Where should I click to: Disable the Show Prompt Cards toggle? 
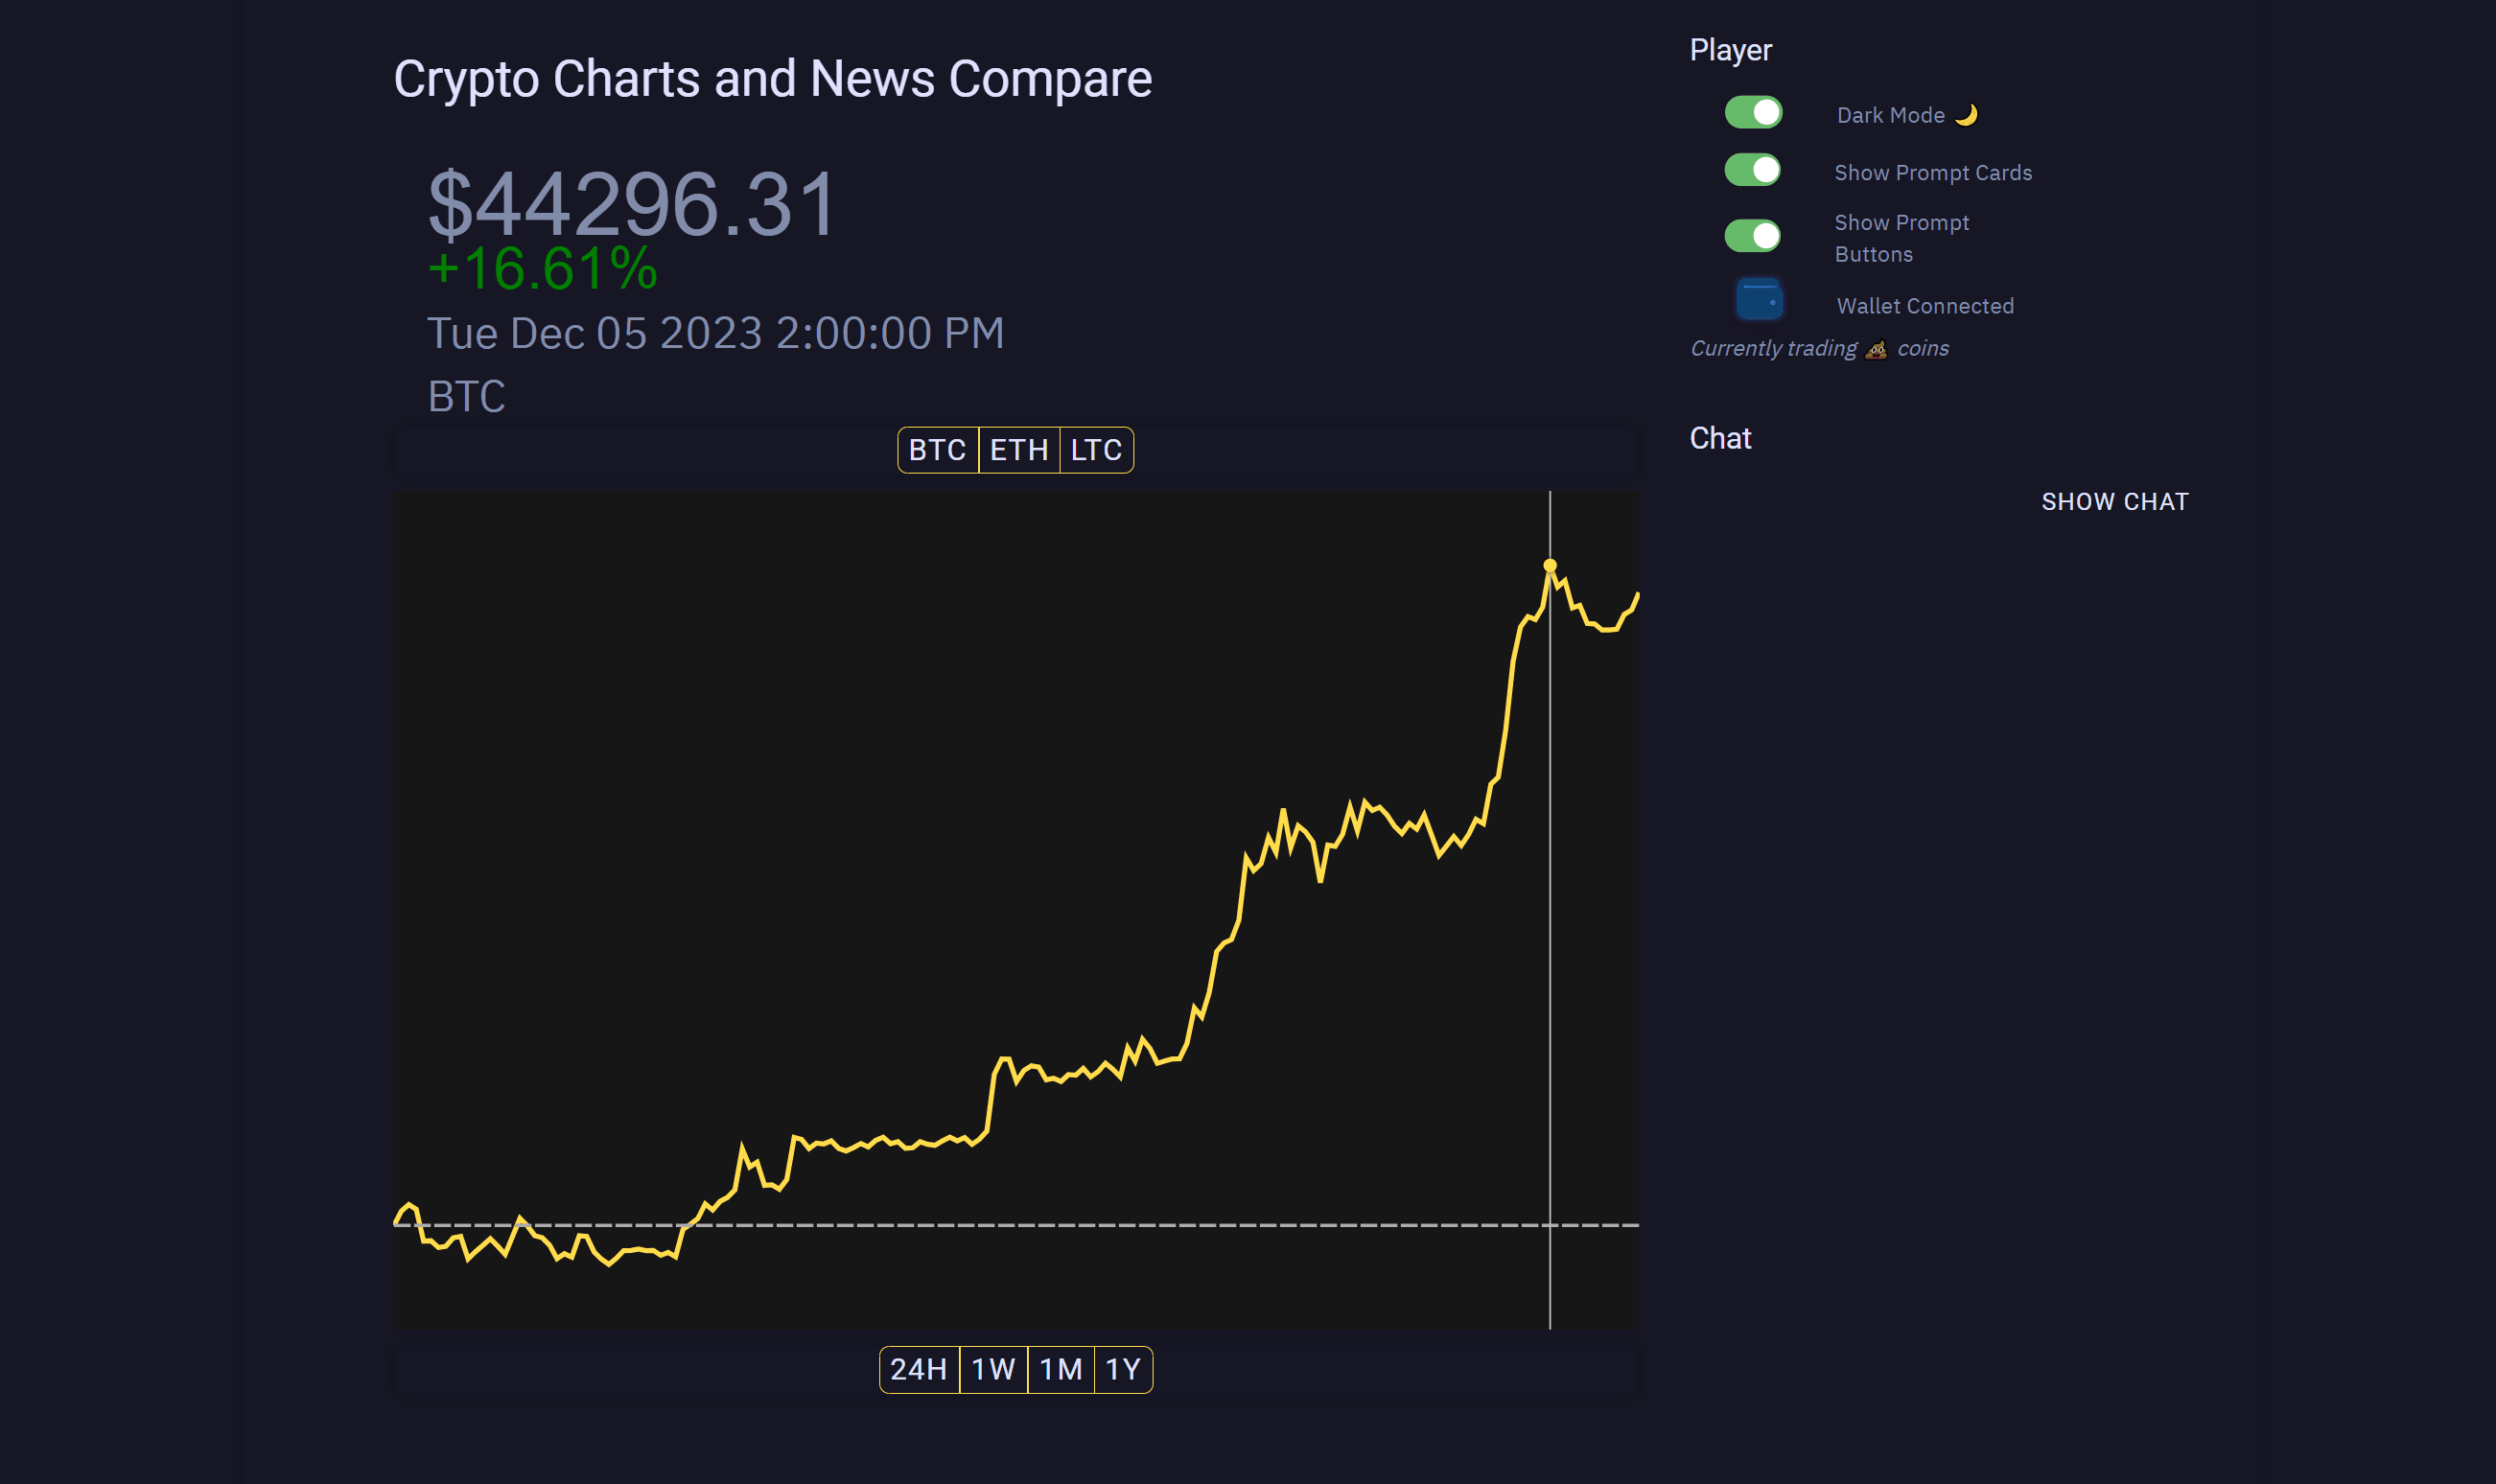tap(1753, 170)
